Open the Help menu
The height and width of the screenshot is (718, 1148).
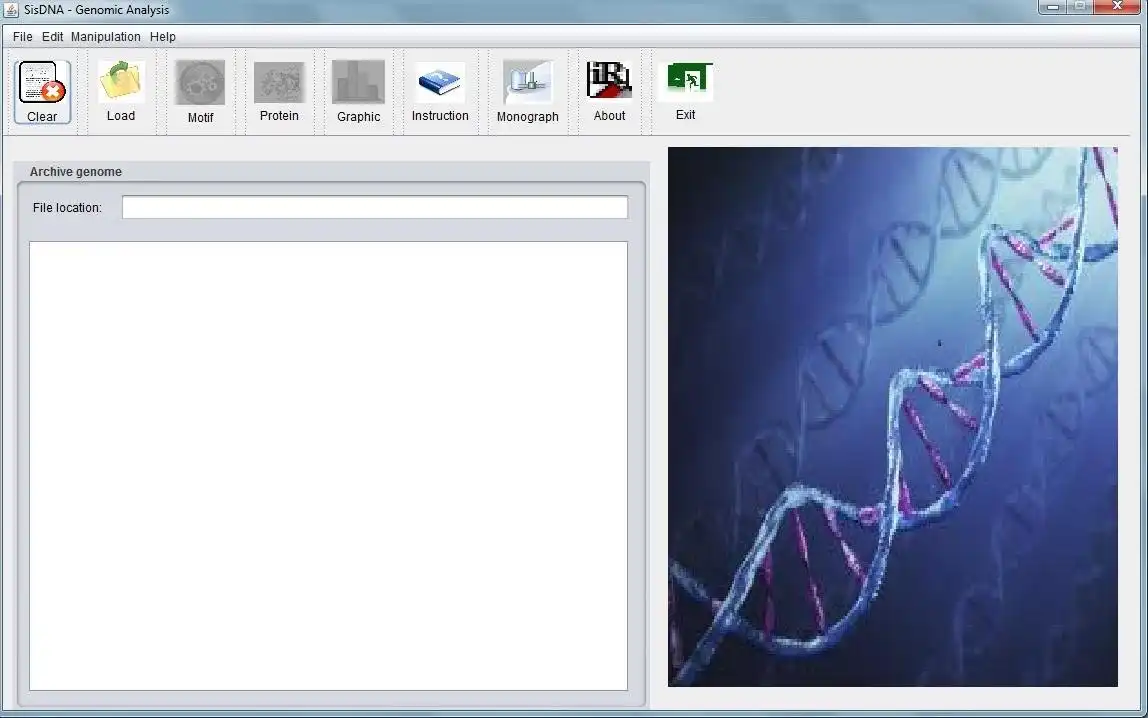[162, 36]
